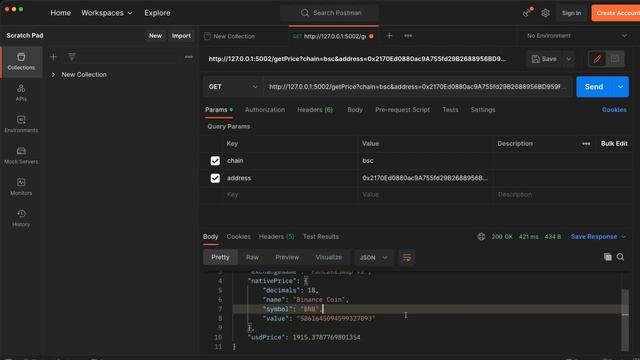This screenshot has height=360, width=640.
Task: Switch to the request Headers (6) tab
Action: click(x=315, y=110)
